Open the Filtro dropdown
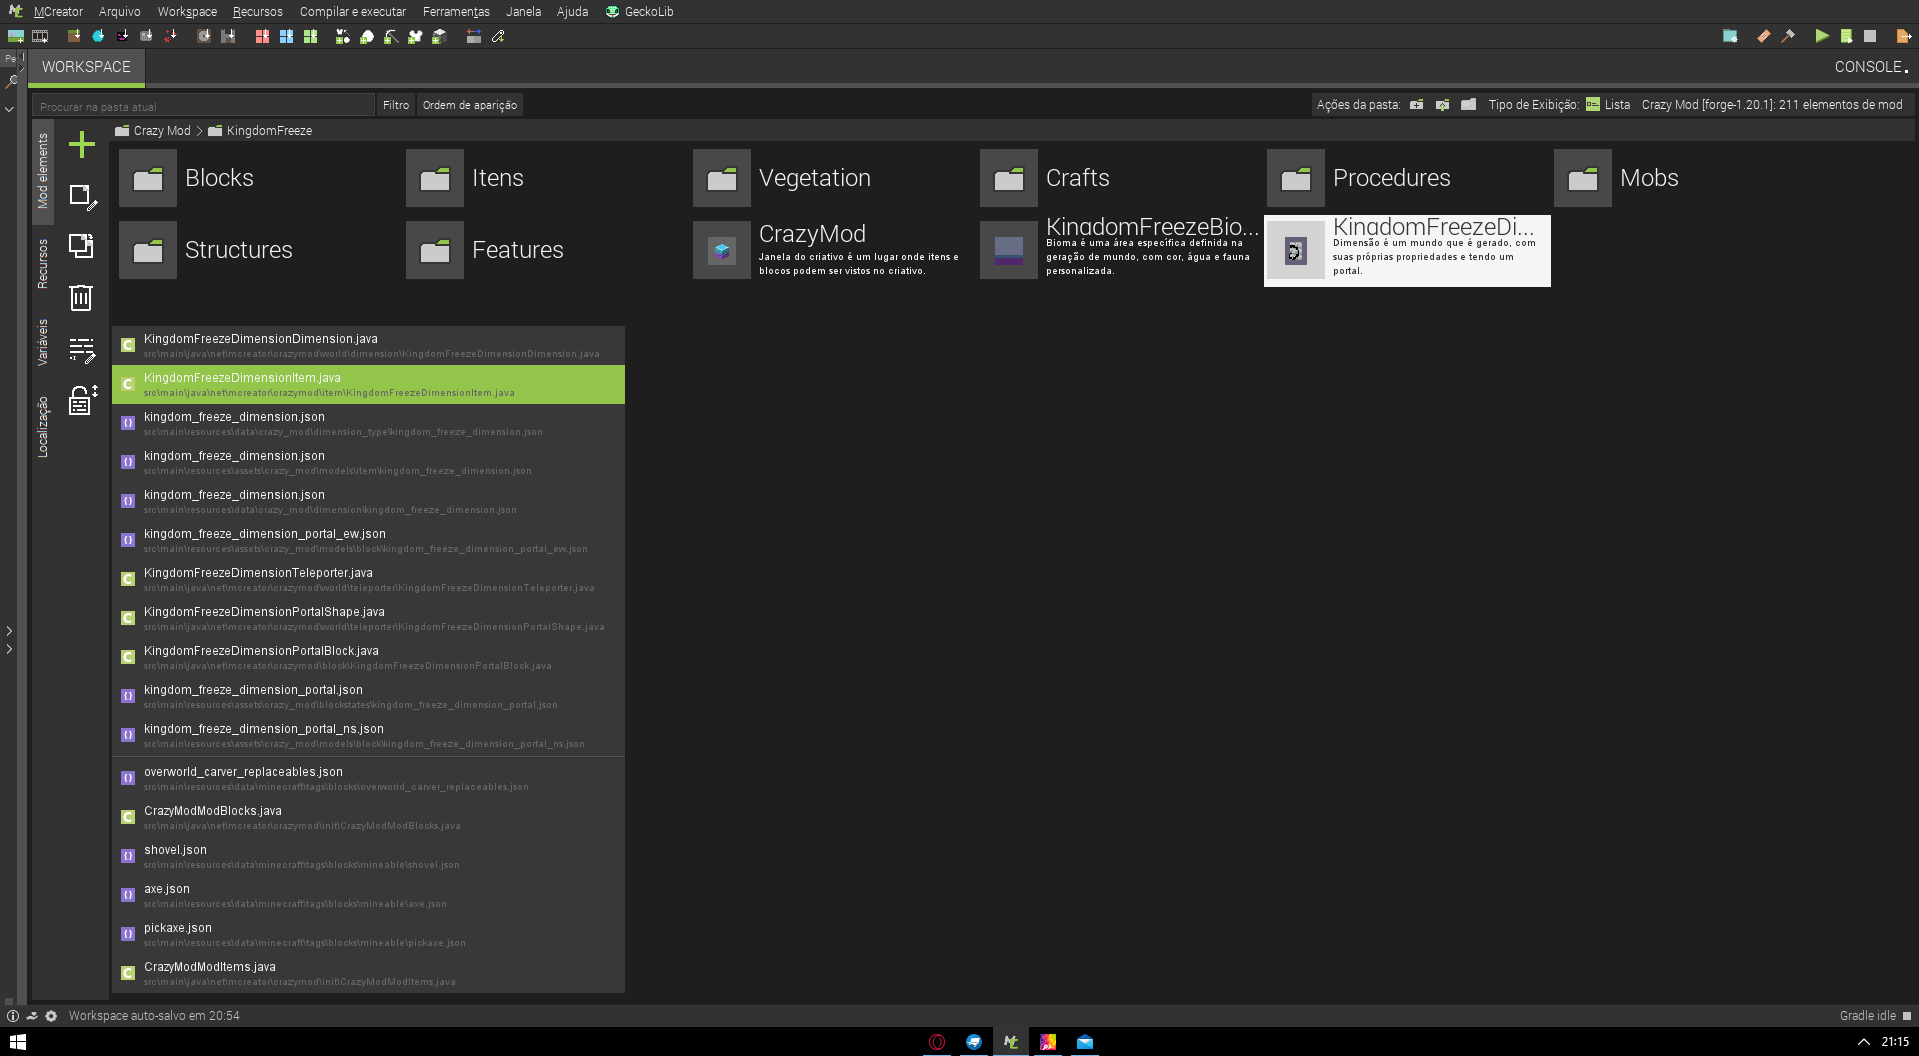The width and height of the screenshot is (1919, 1056). click(396, 105)
